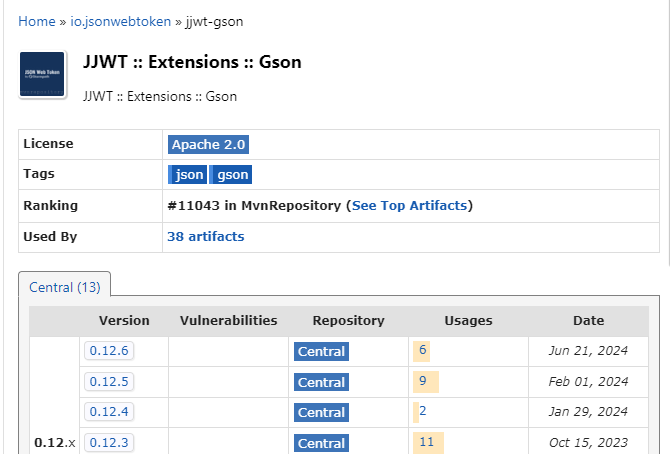Image resolution: width=670 pixels, height=454 pixels.
Task: View the 2 usages of 0.12.4
Action: [x=423, y=411]
